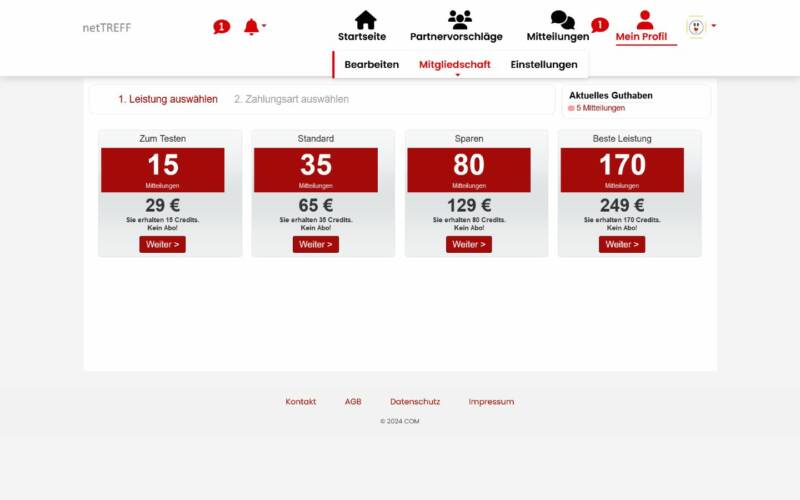Select step 2. Zahlungsart auswählen
Screen dimensions: 800x500
point(291,99)
